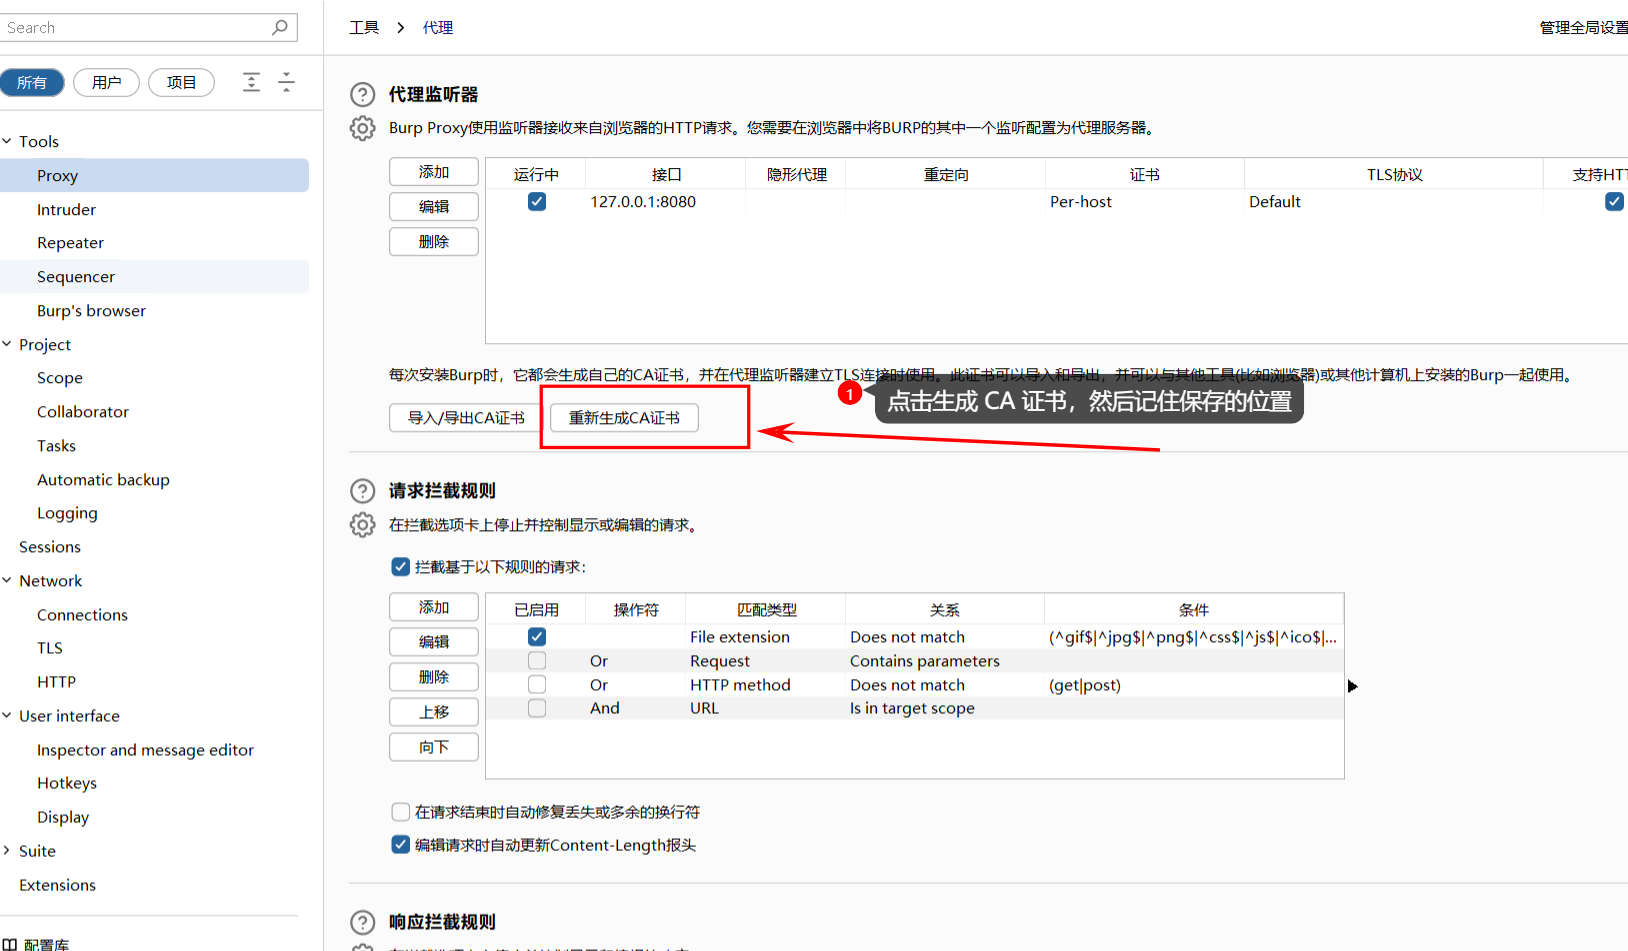The width and height of the screenshot is (1628, 951).
Task: Click 向下 button for interception rules
Action: click(434, 747)
